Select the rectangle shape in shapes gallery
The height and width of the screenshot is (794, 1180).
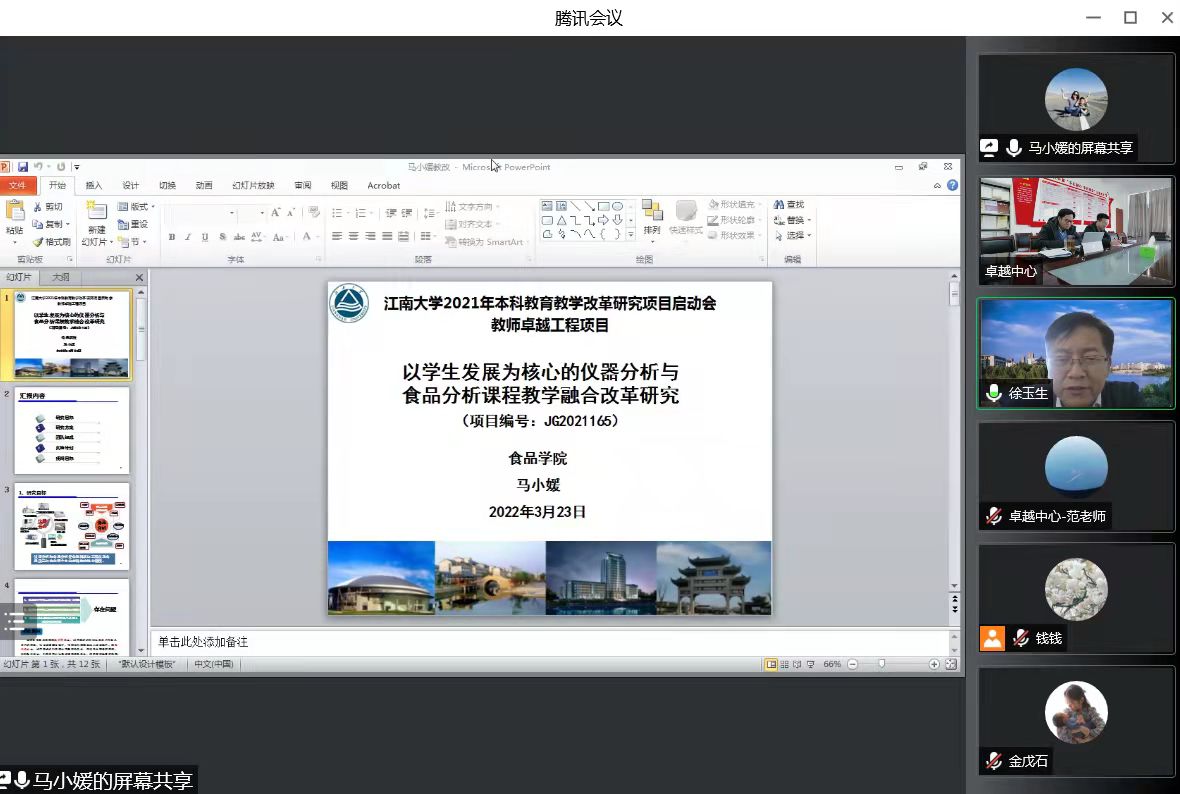[x=603, y=206]
